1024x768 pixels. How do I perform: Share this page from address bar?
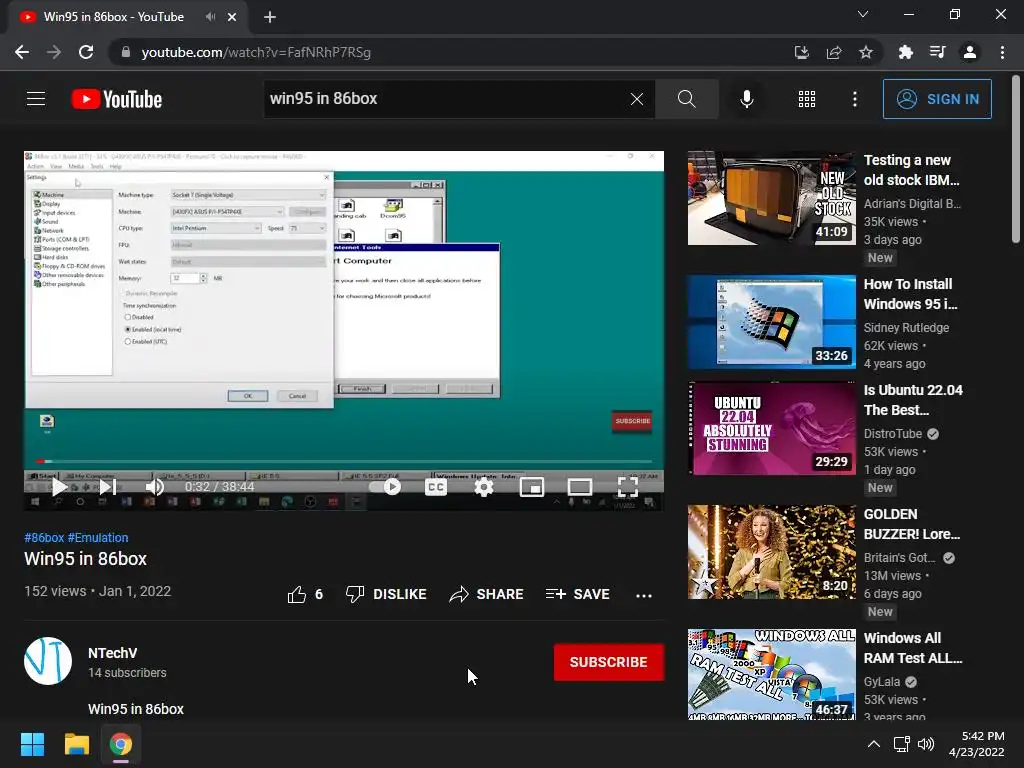pos(834,52)
